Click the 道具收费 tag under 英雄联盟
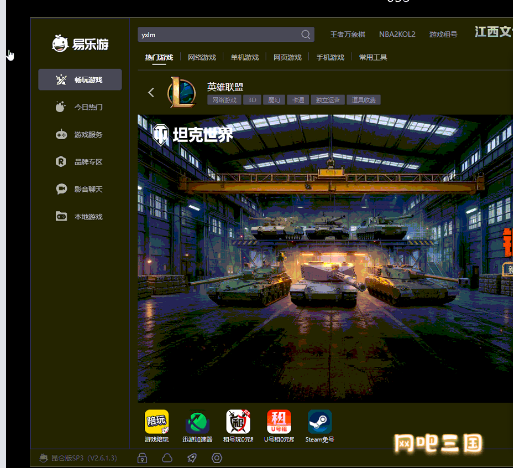This screenshot has width=513, height=468. tap(364, 100)
